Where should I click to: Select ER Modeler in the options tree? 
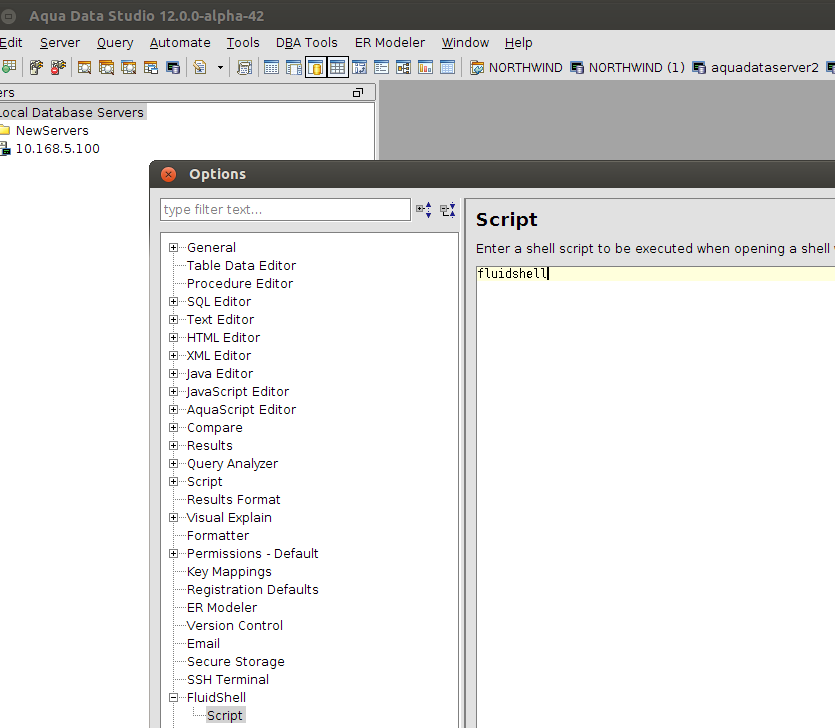click(x=222, y=608)
